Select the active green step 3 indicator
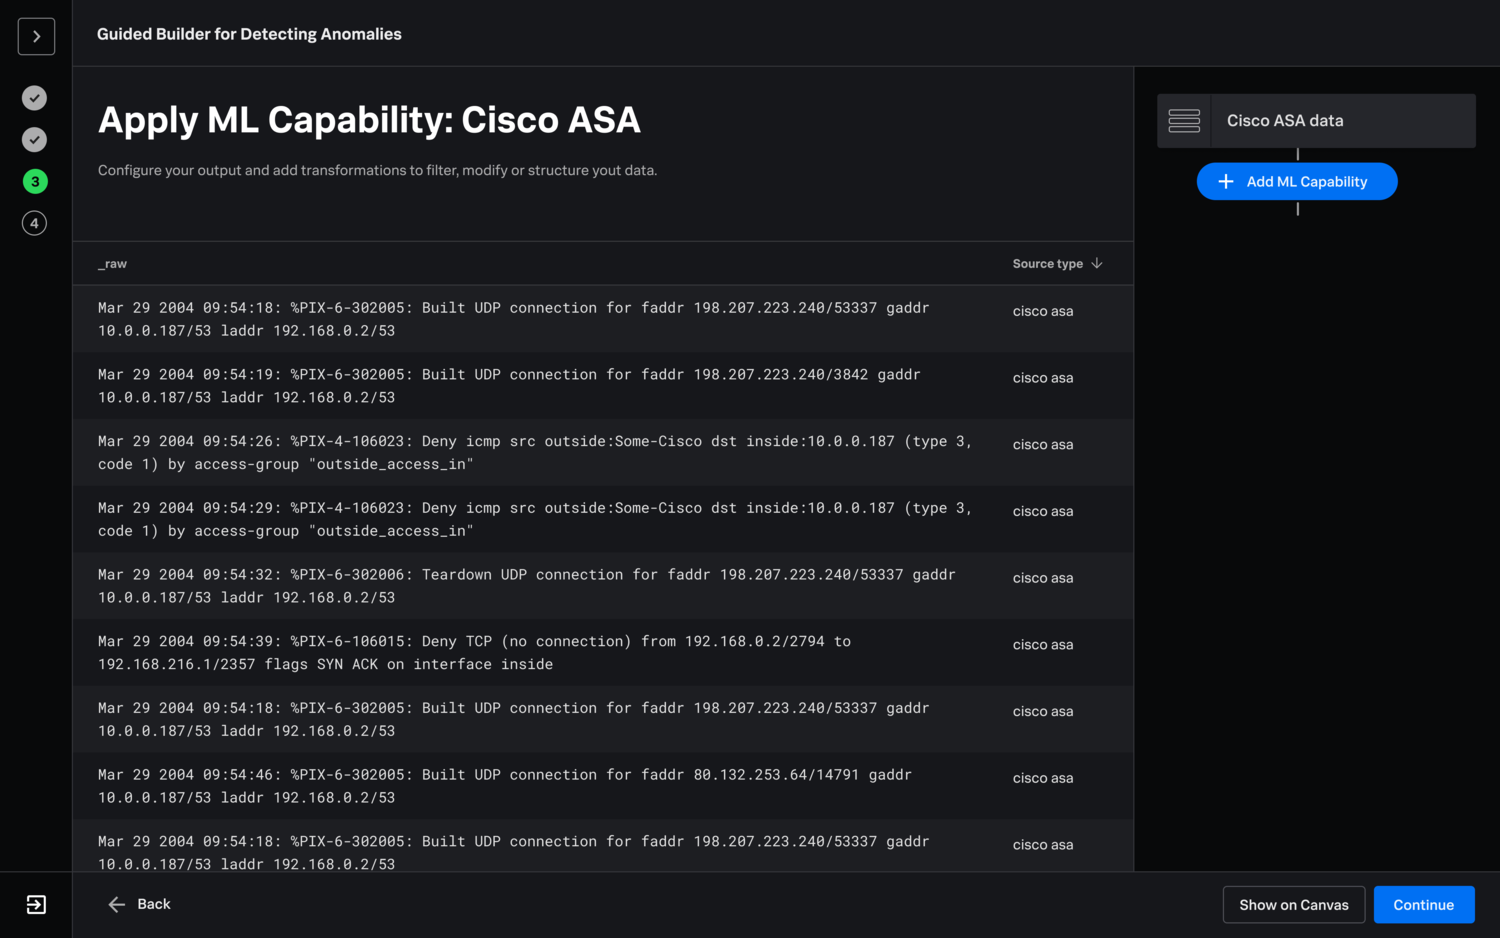Image resolution: width=1500 pixels, height=938 pixels. tap(35, 181)
